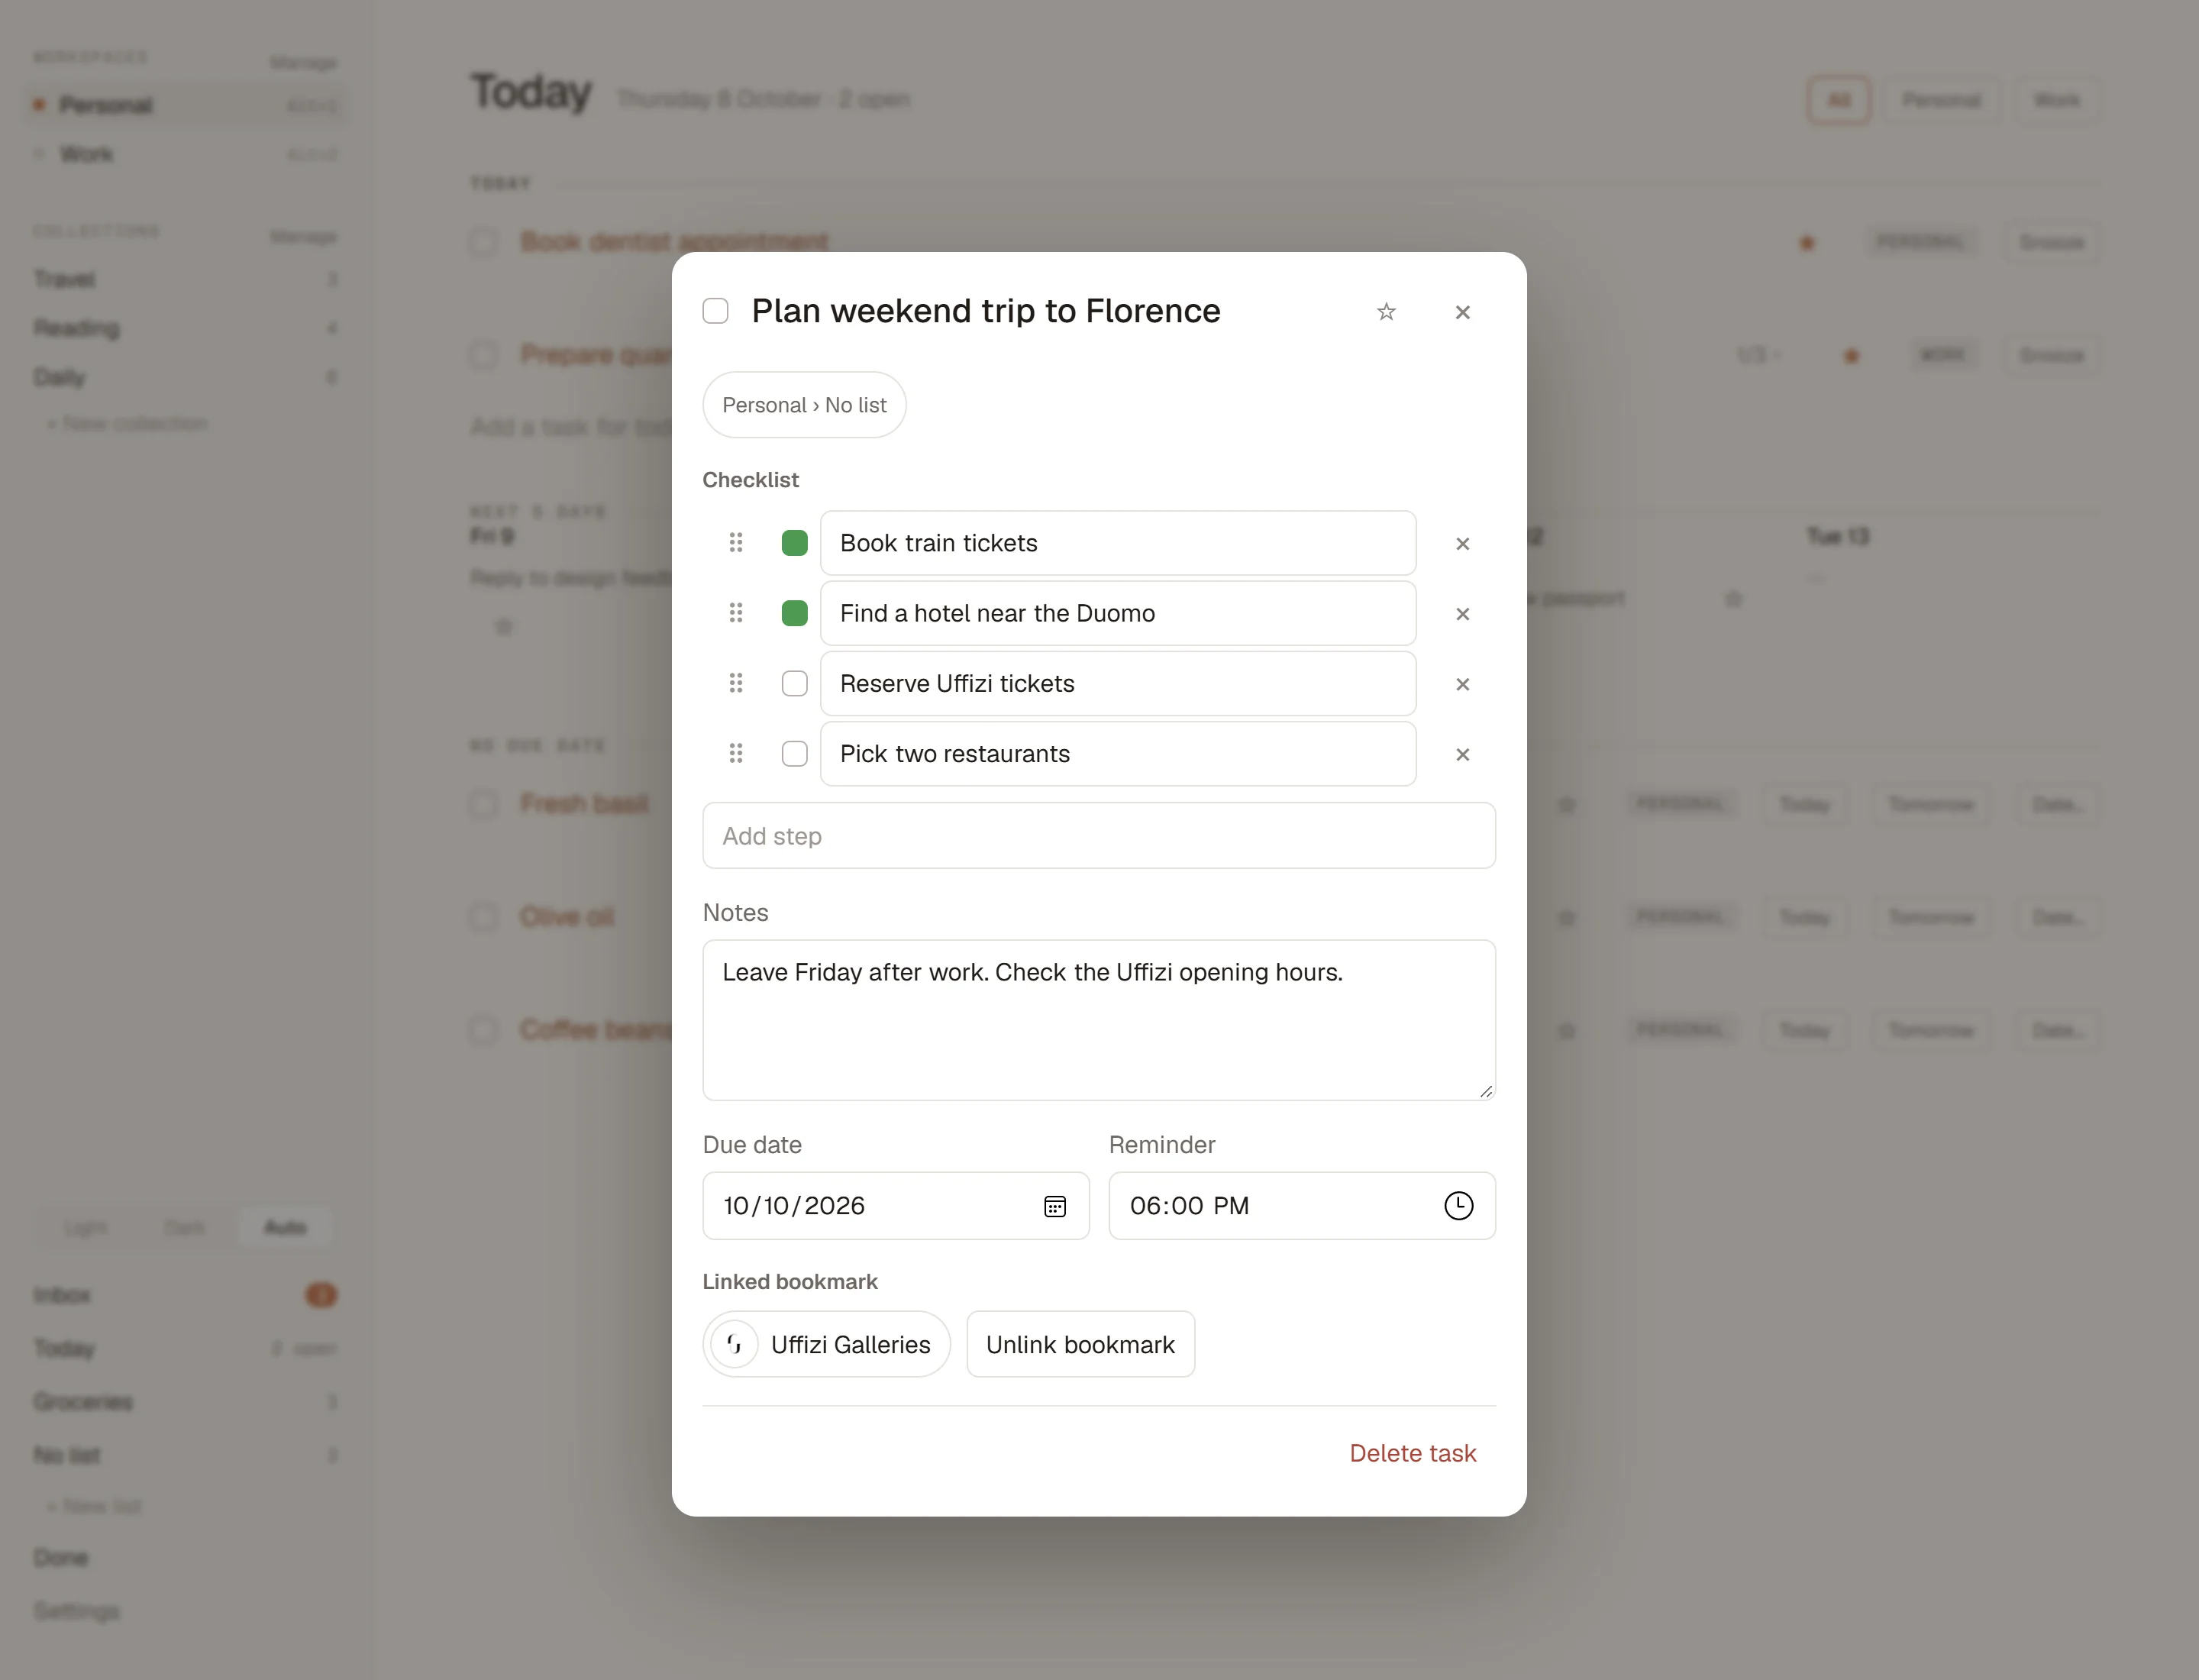2199x1680 pixels.
Task: Focus the Add step field
Action: point(1099,836)
